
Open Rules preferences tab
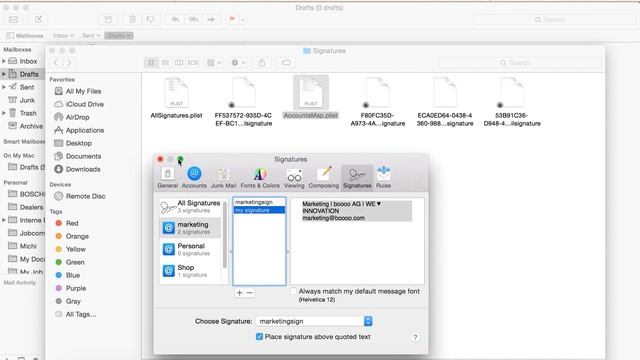click(383, 177)
